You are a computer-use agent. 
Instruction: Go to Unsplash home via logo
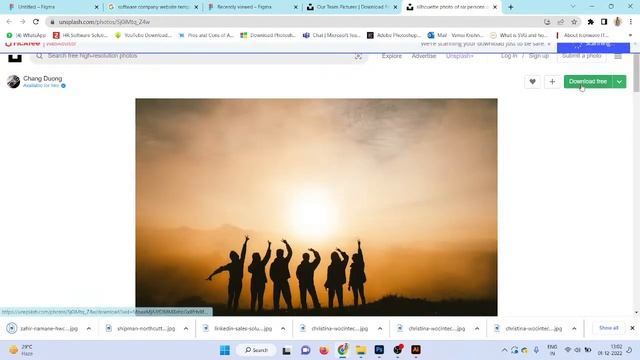[x=15, y=57]
